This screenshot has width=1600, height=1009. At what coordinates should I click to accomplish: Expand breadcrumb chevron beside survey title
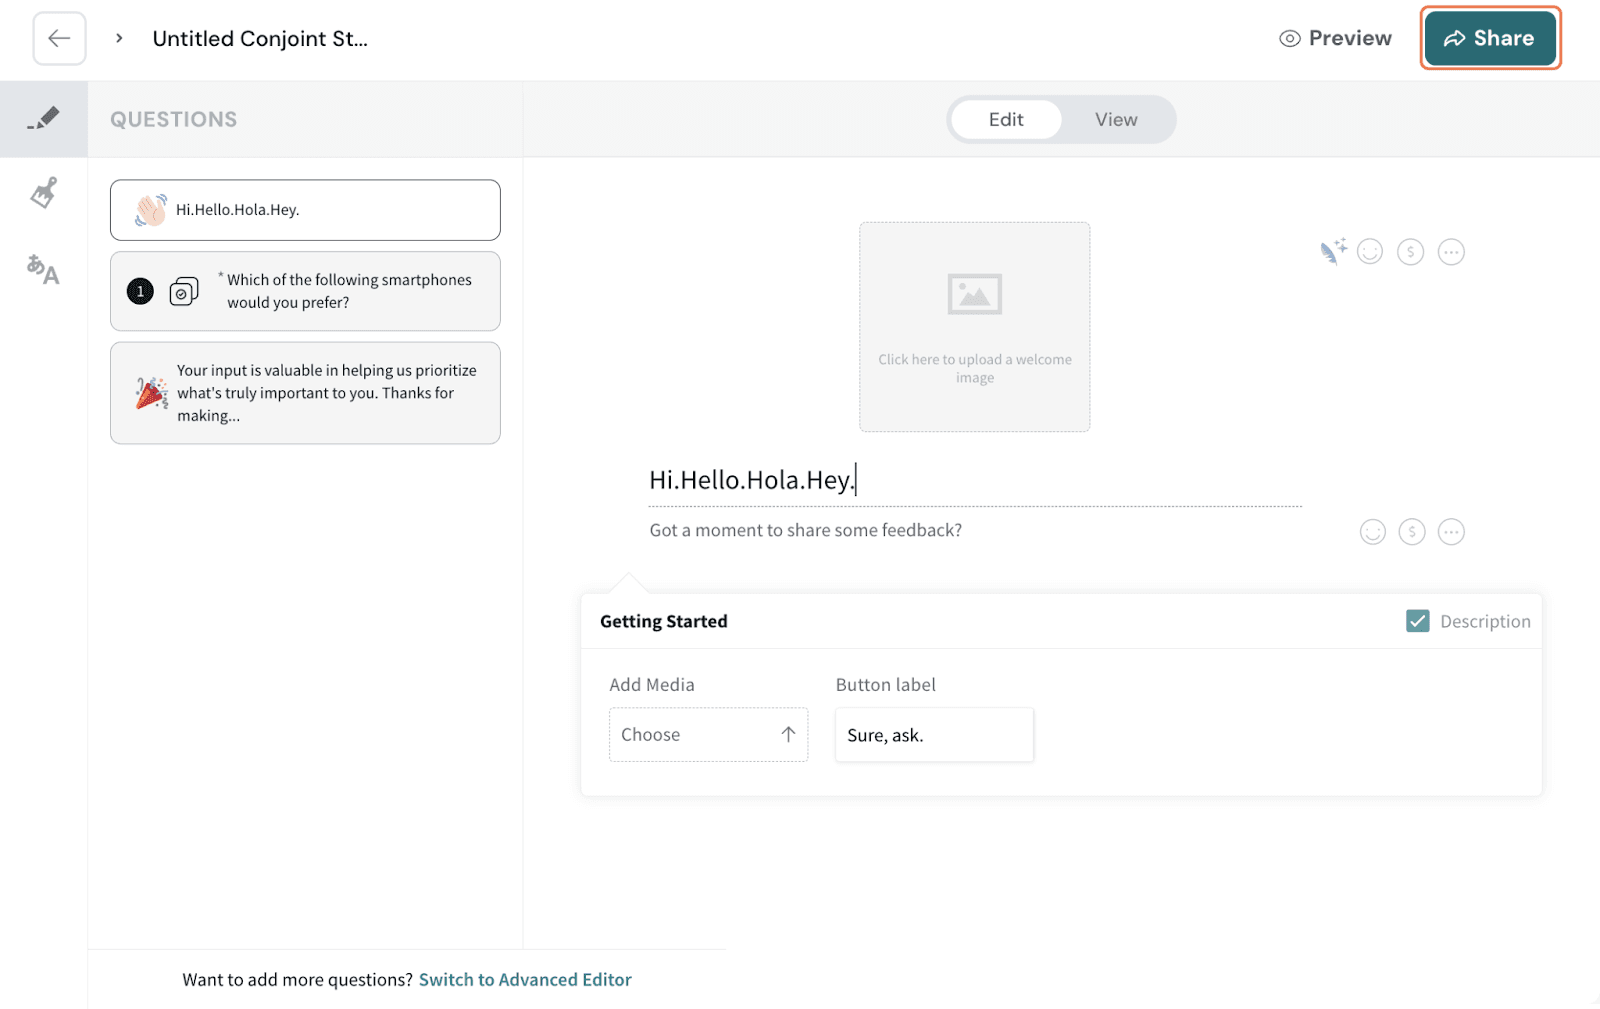click(119, 39)
